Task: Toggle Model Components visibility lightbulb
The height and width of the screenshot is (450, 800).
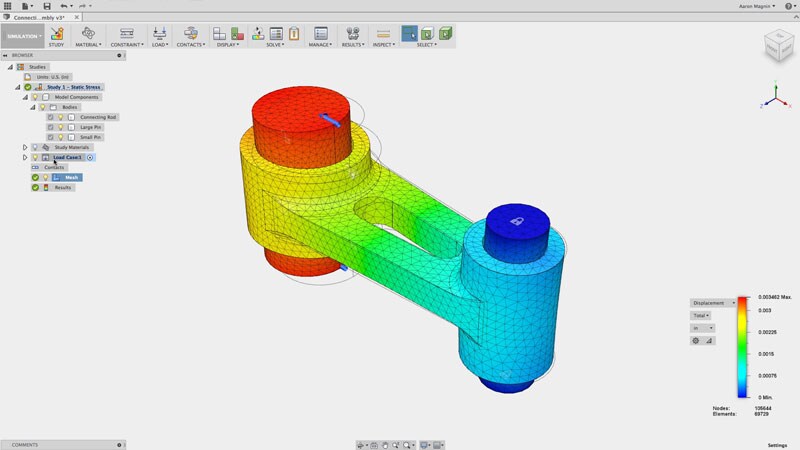Action: click(35, 97)
